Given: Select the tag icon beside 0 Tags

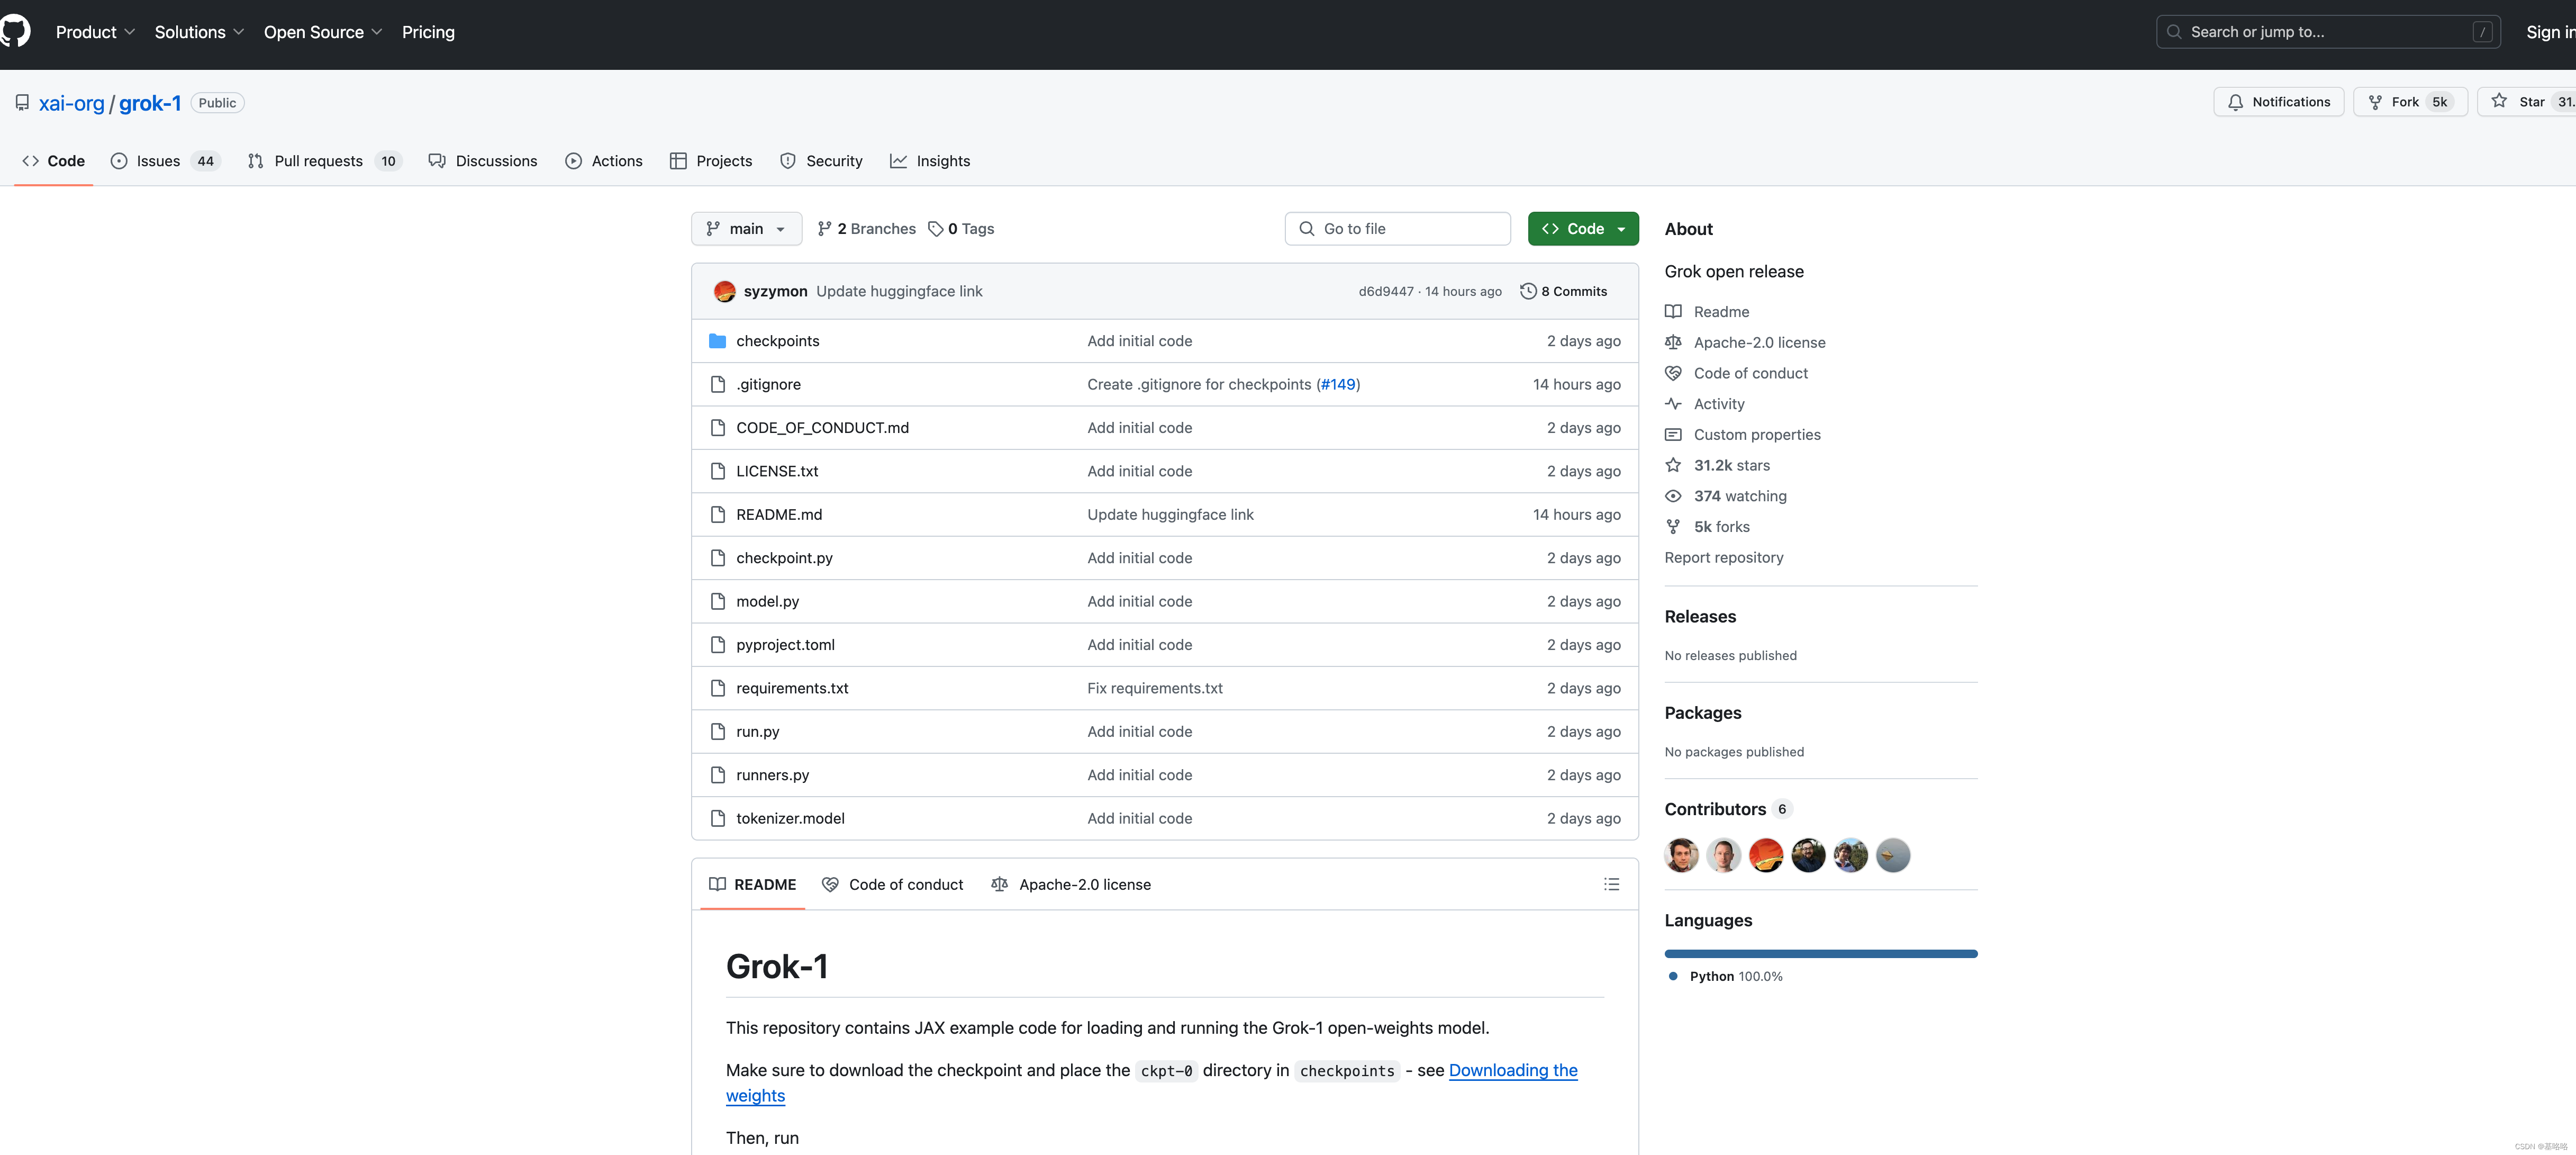Looking at the screenshot, I should point(935,229).
